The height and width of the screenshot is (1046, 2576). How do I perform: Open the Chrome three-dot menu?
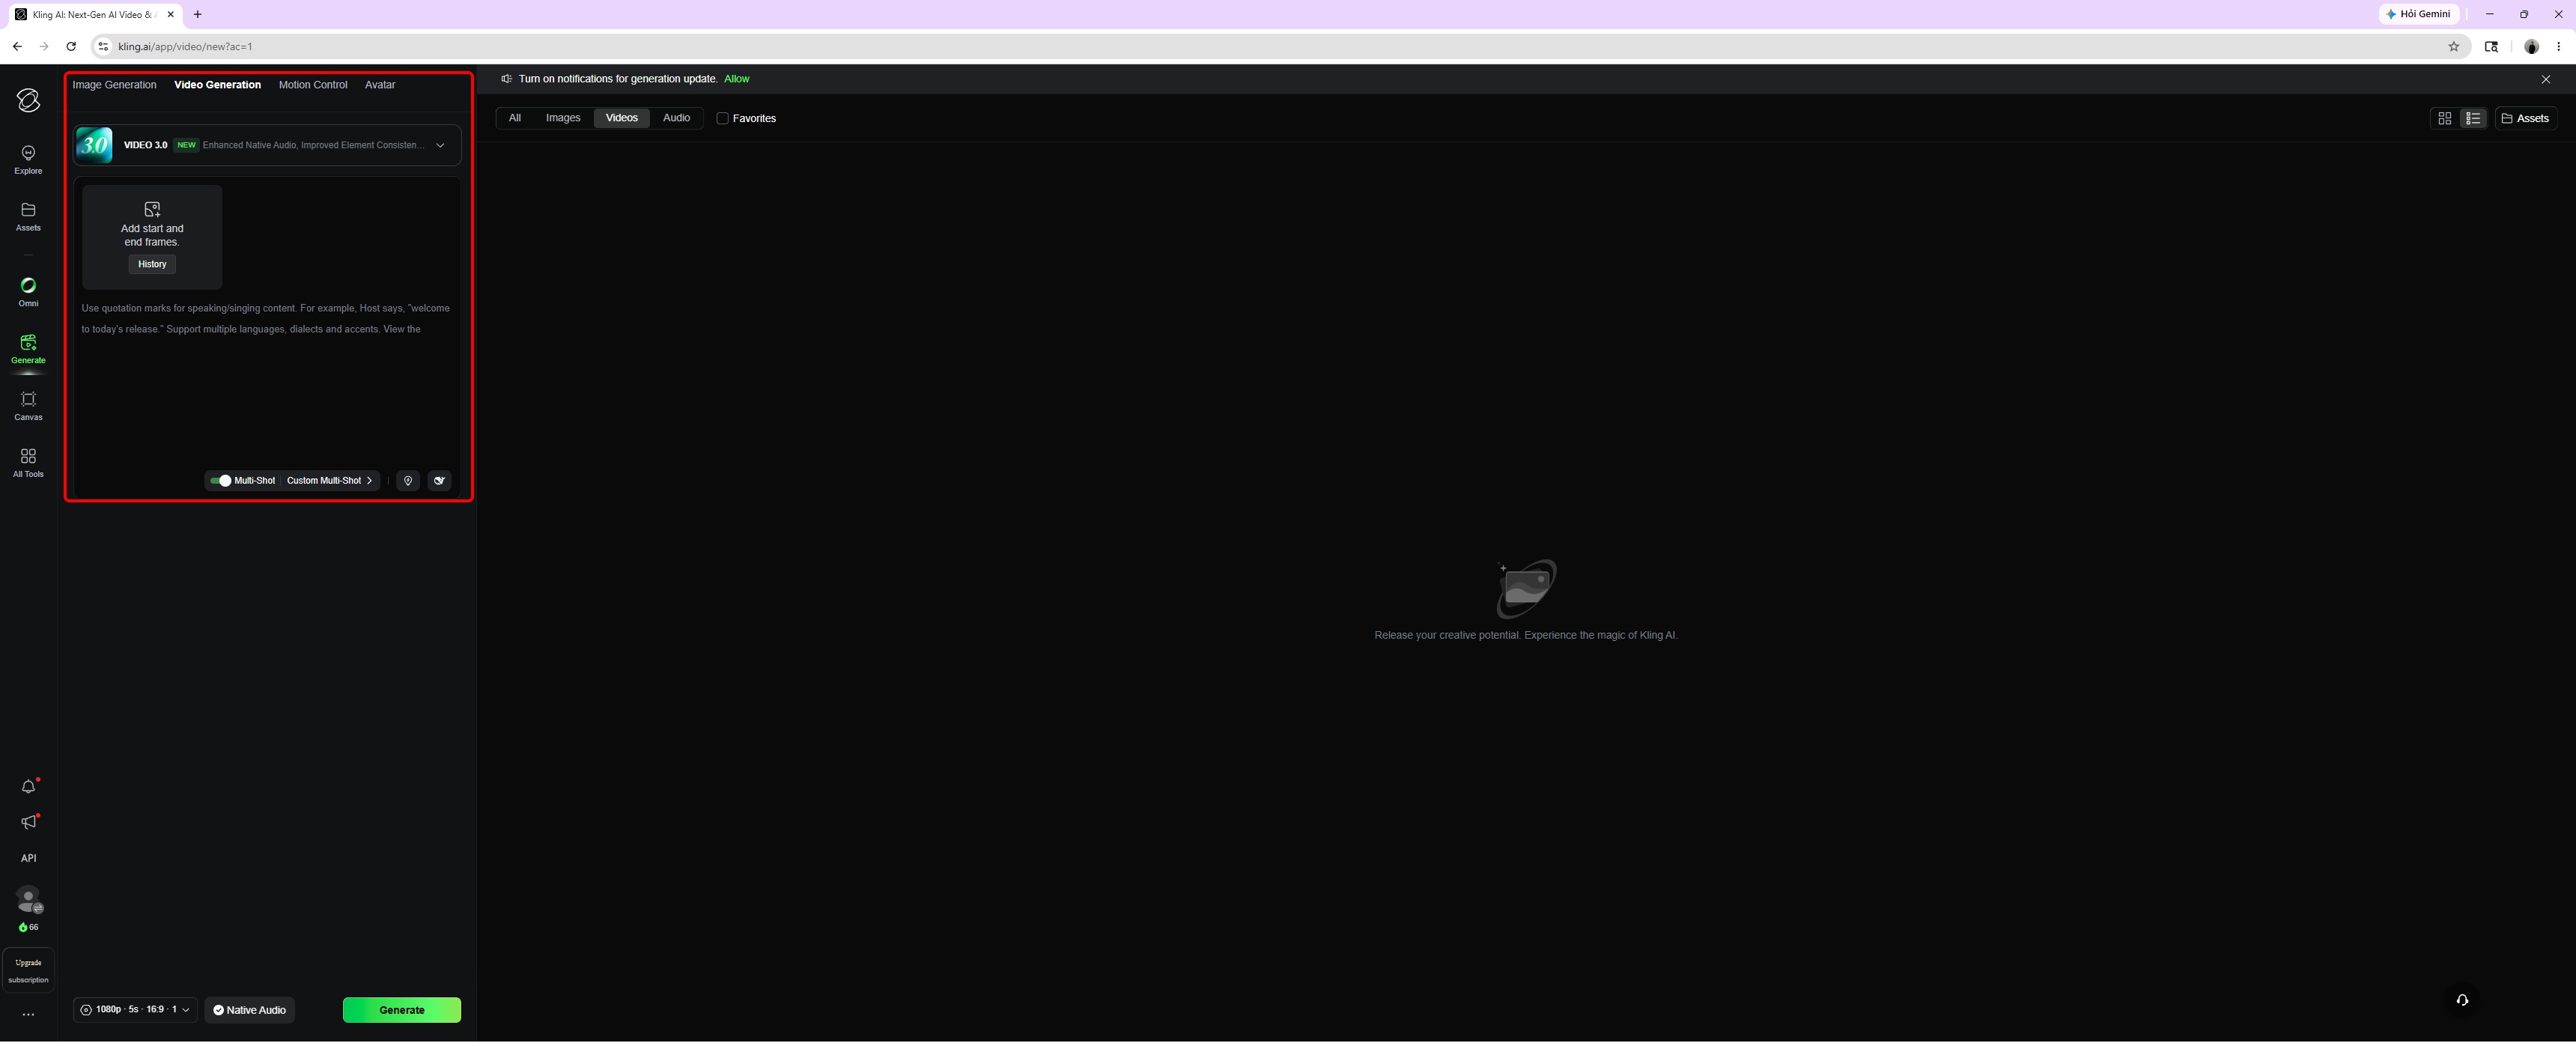tap(2559, 46)
